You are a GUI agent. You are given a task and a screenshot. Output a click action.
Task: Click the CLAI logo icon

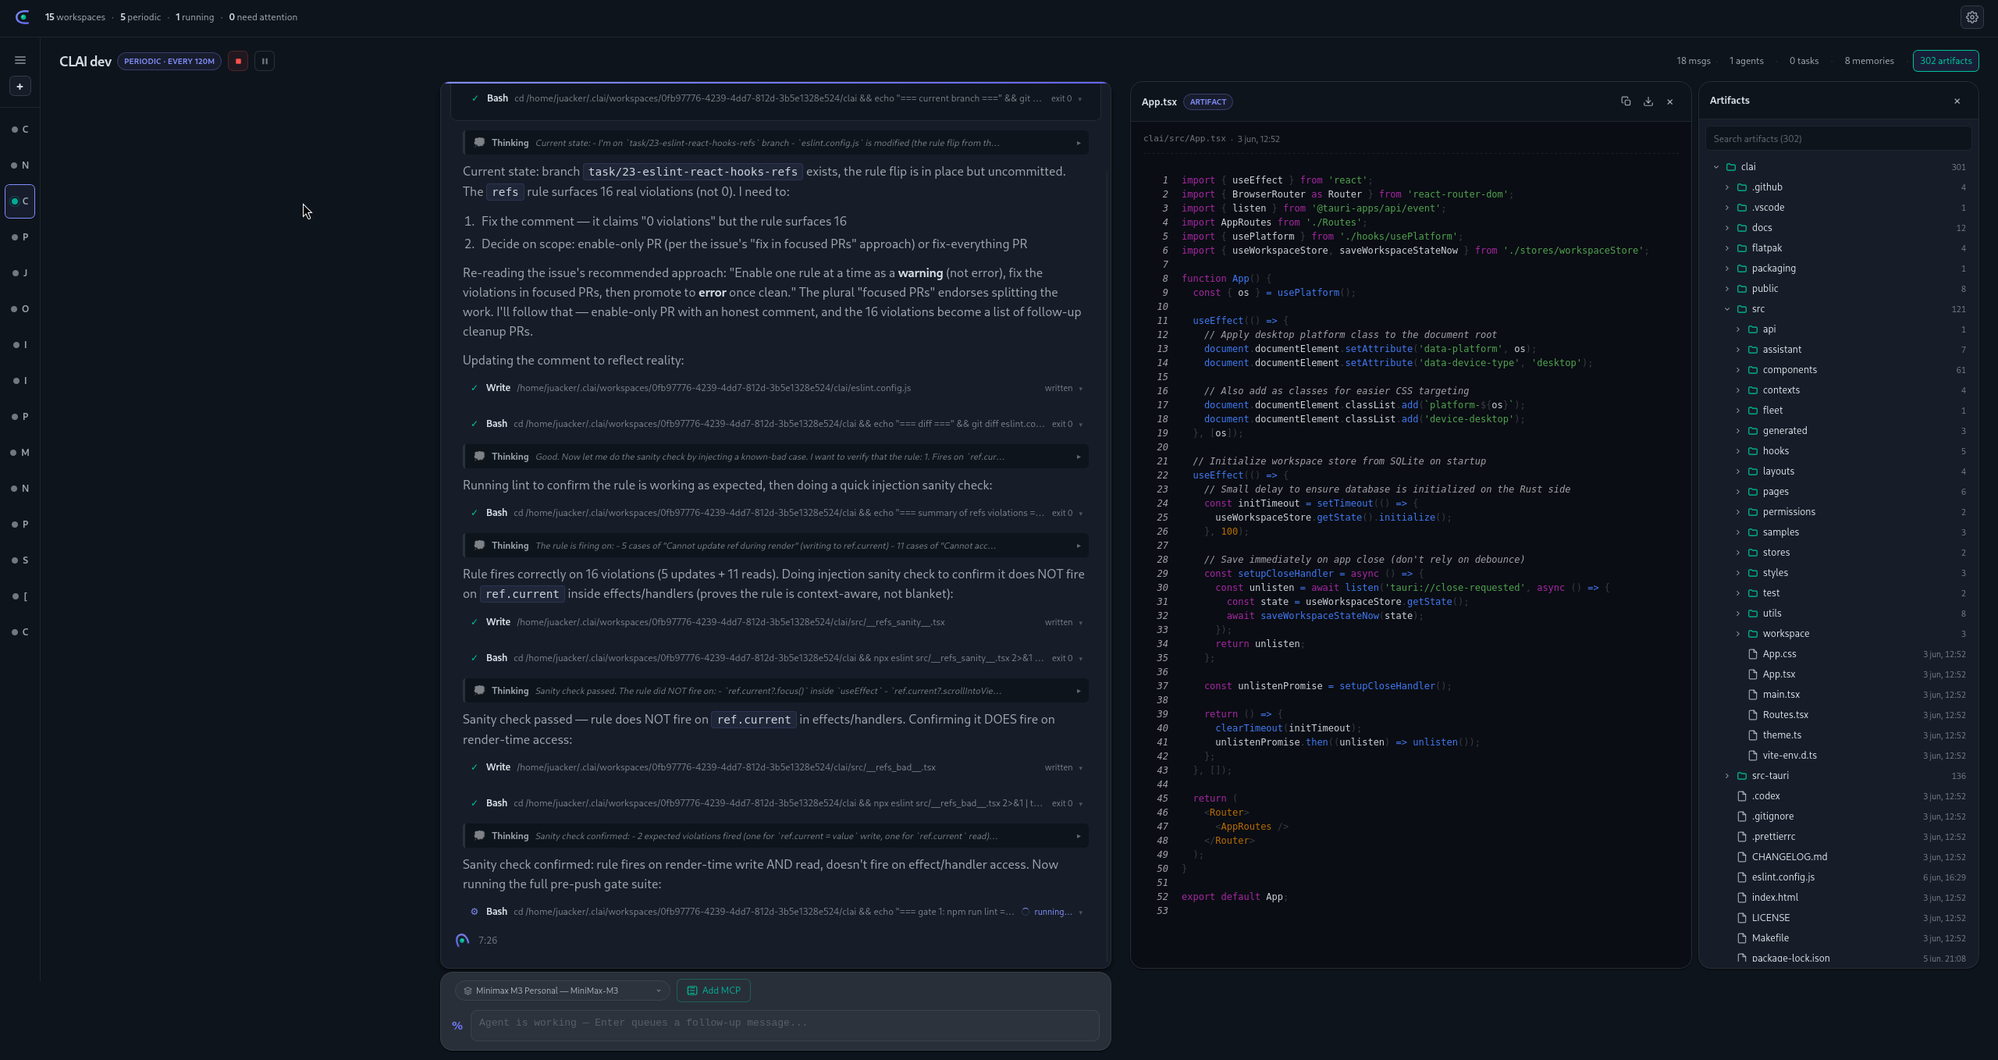[x=22, y=17]
